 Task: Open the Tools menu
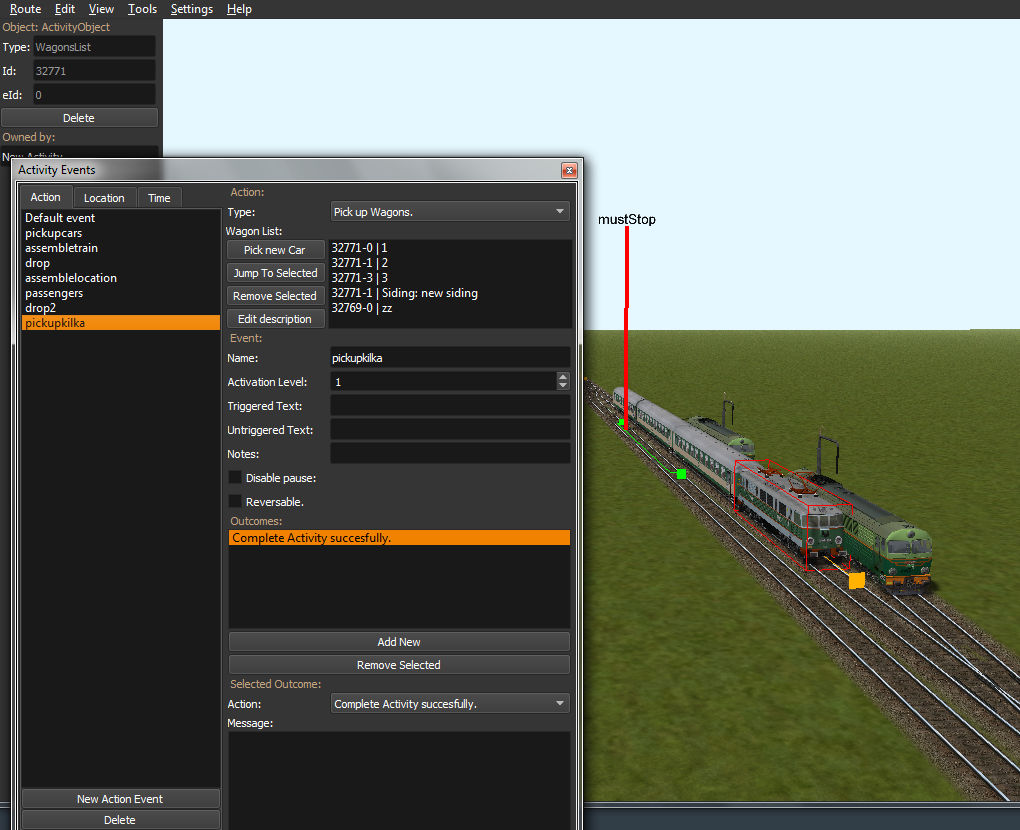[142, 9]
